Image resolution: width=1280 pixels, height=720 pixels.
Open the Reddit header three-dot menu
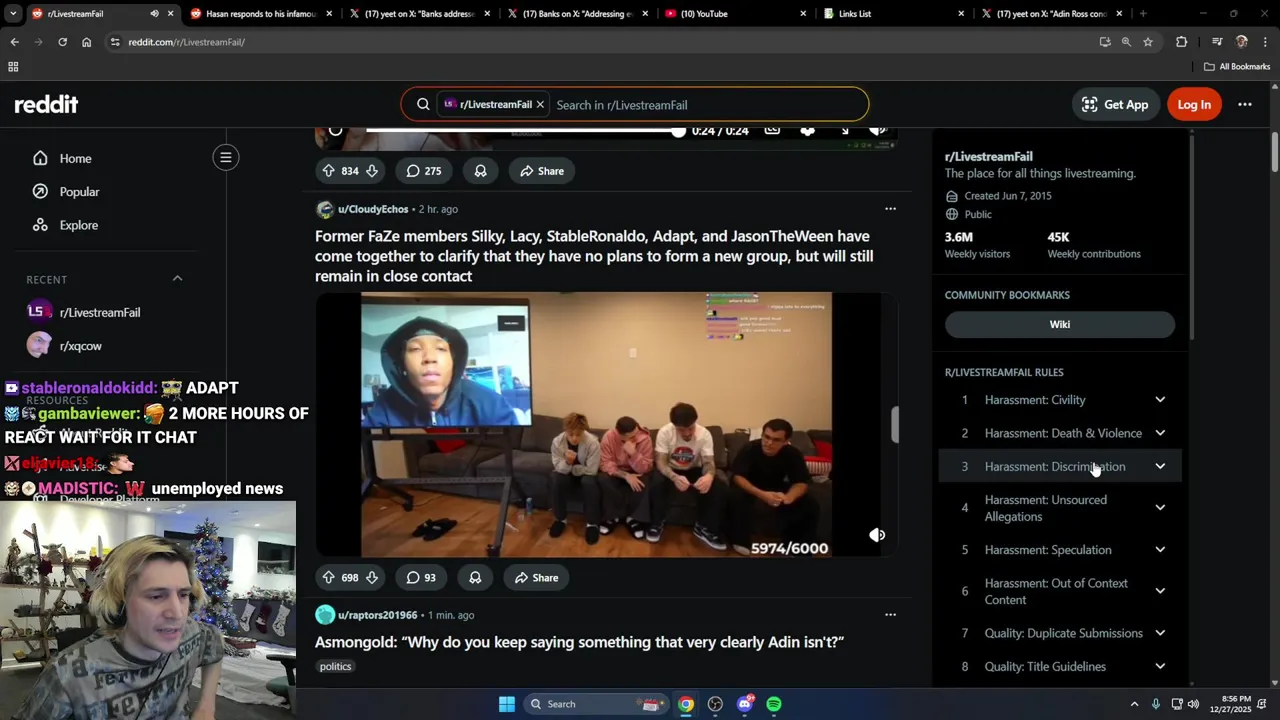pyautogui.click(x=1245, y=104)
